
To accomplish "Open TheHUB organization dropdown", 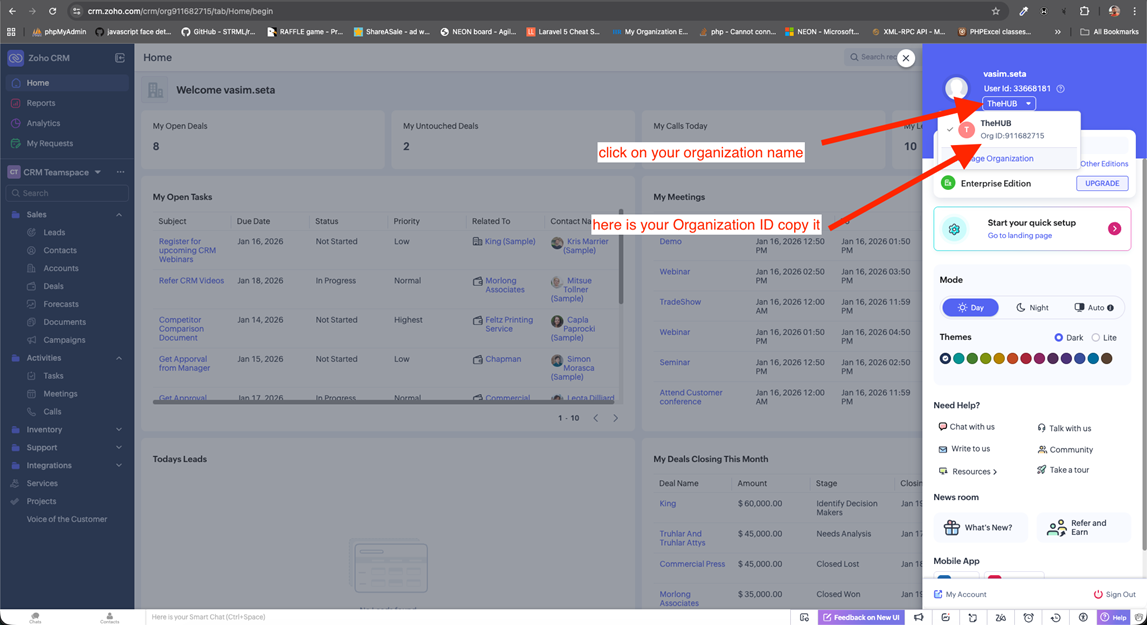I will (x=1008, y=104).
